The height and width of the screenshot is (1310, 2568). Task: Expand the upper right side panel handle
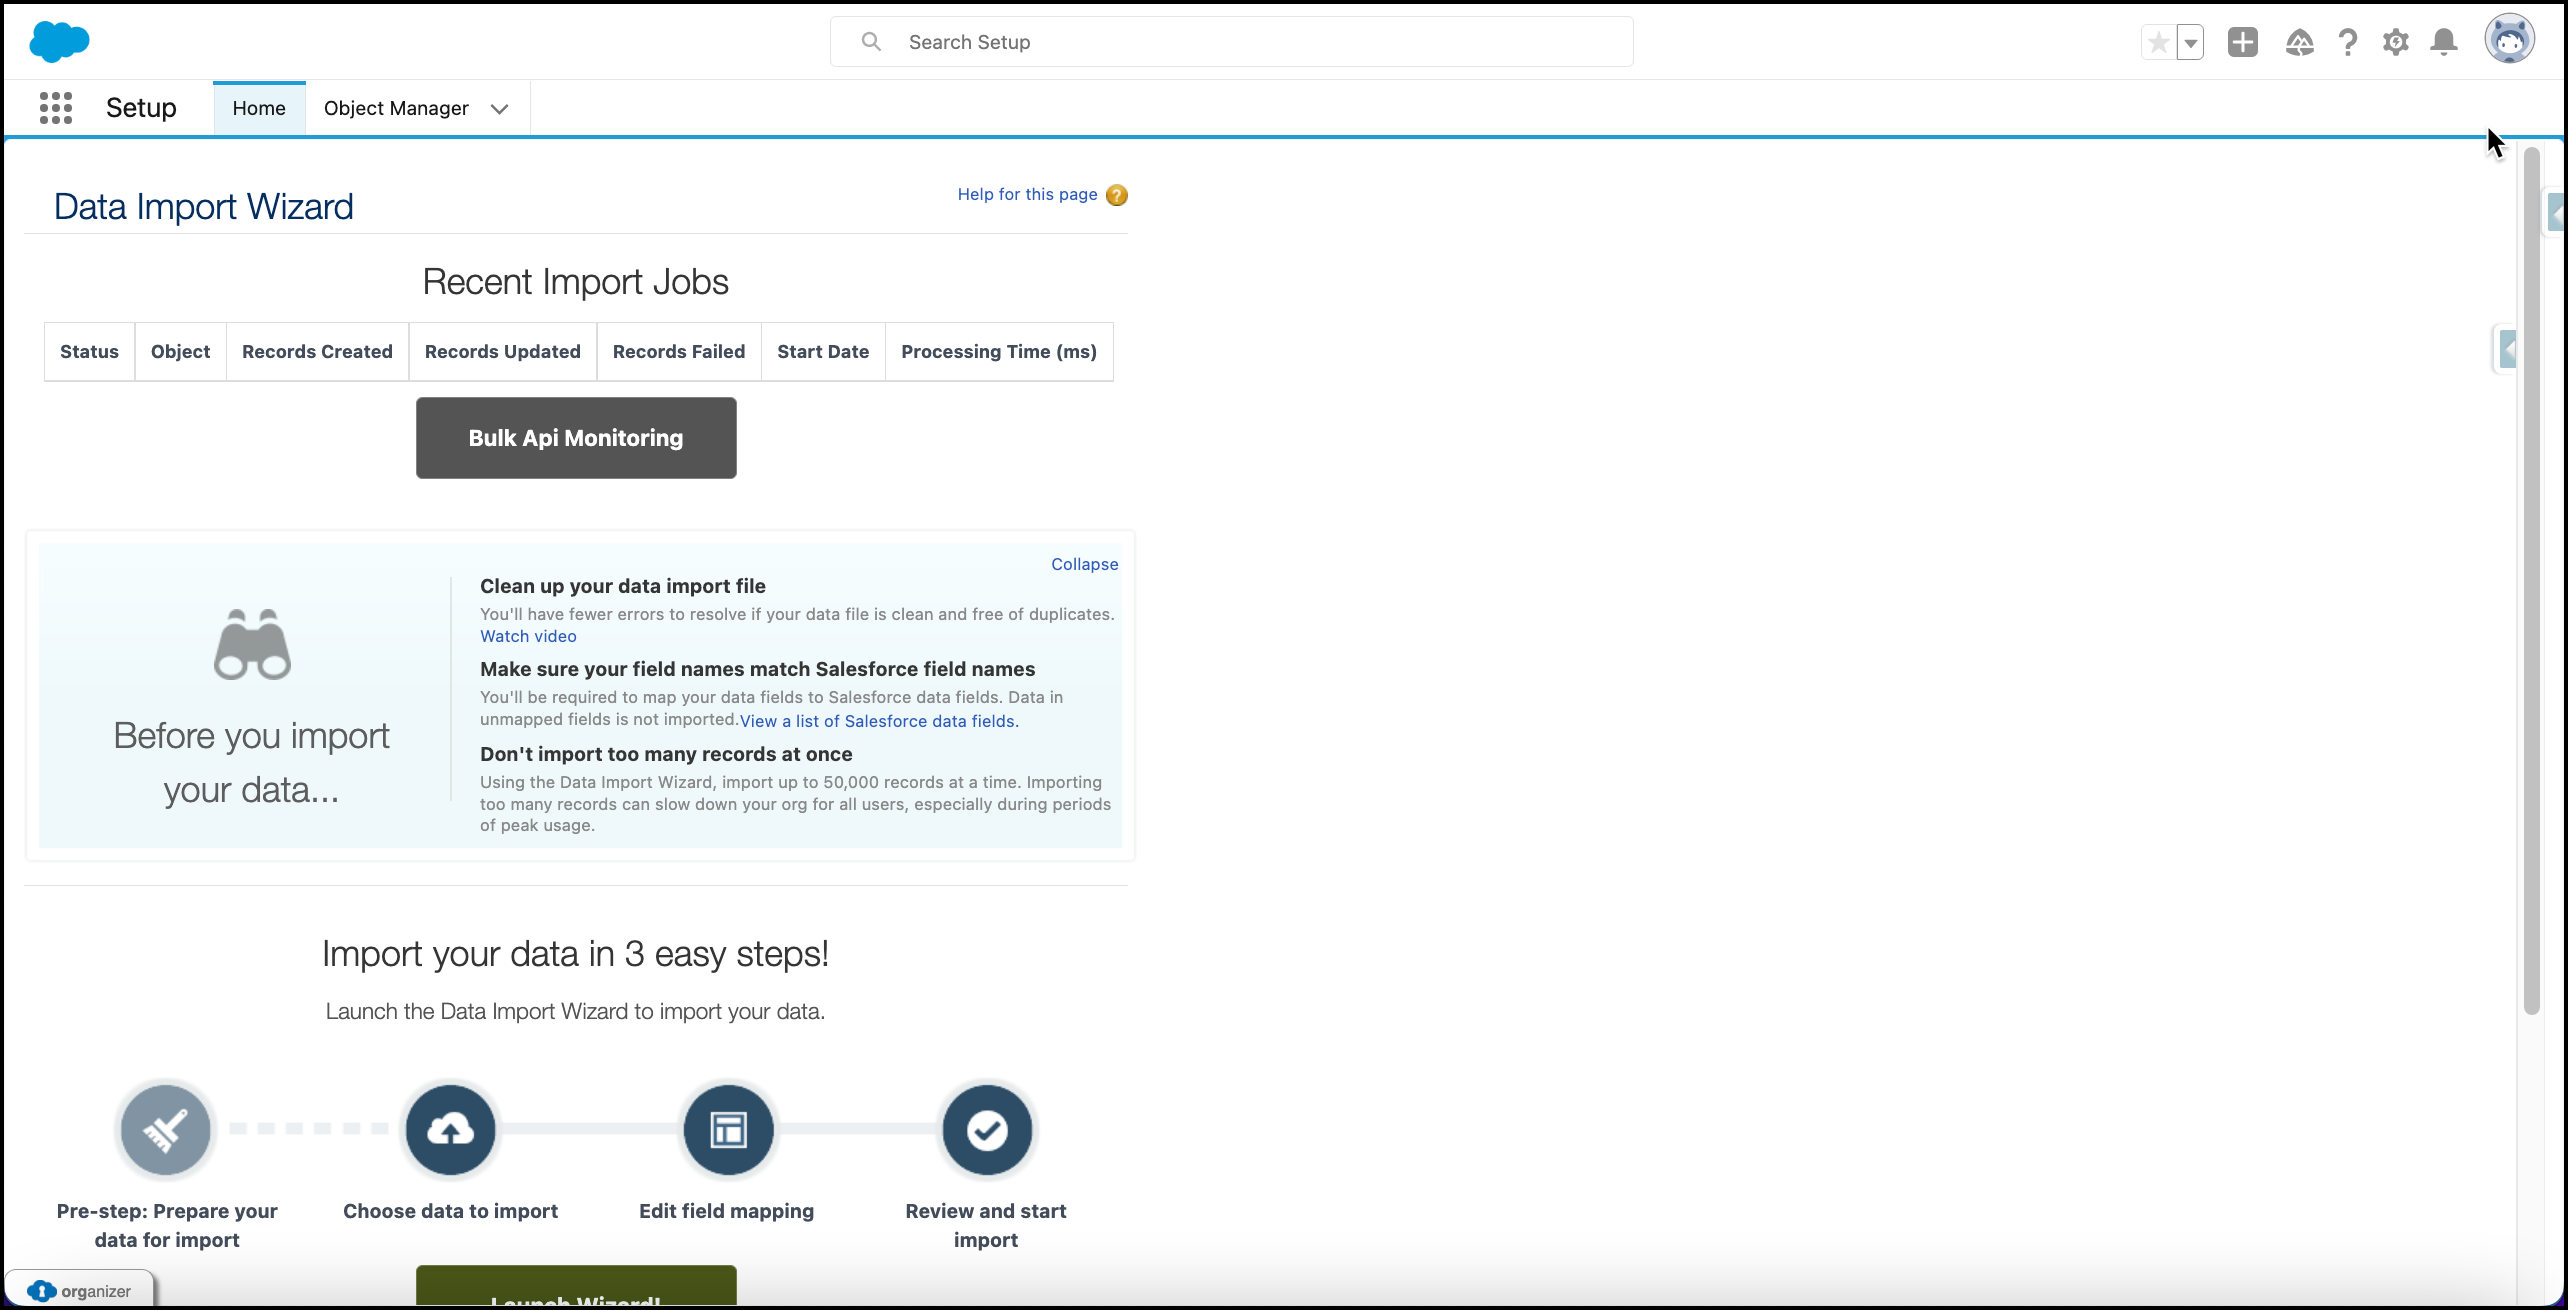[x=2556, y=213]
